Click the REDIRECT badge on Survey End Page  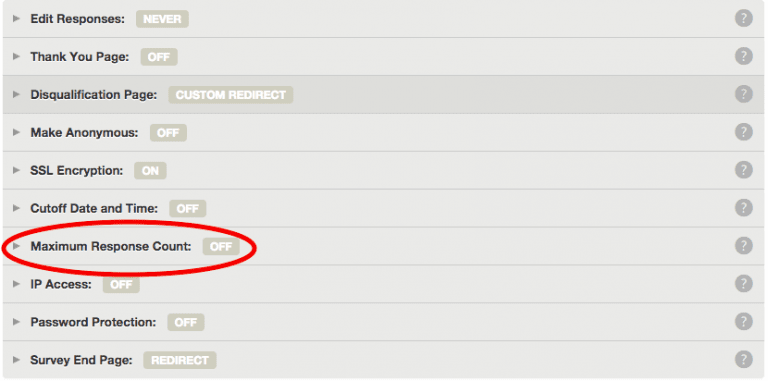[180, 360]
